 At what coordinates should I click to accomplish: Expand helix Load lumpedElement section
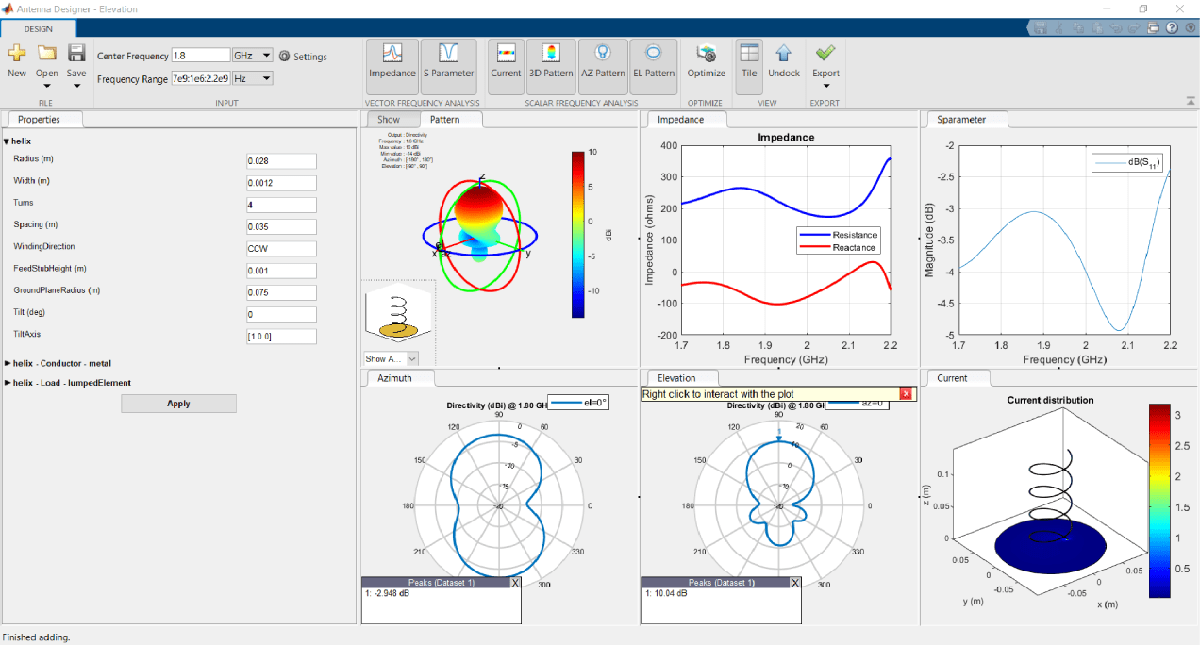click(8, 383)
